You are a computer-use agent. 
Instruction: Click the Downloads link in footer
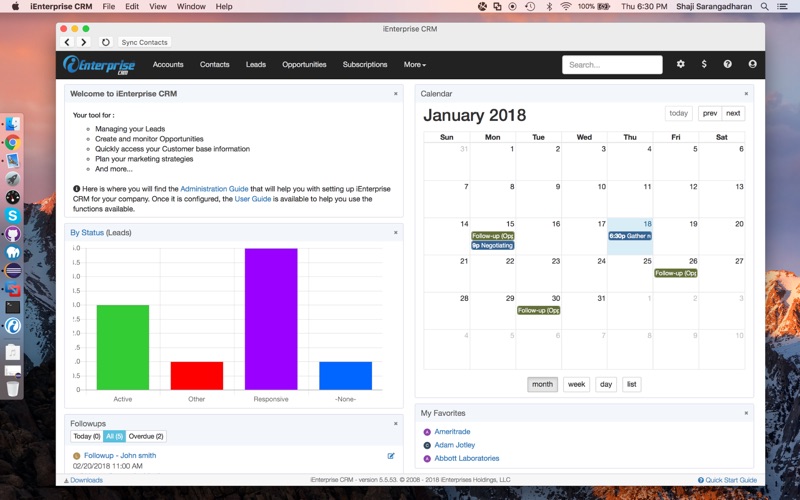(x=86, y=480)
